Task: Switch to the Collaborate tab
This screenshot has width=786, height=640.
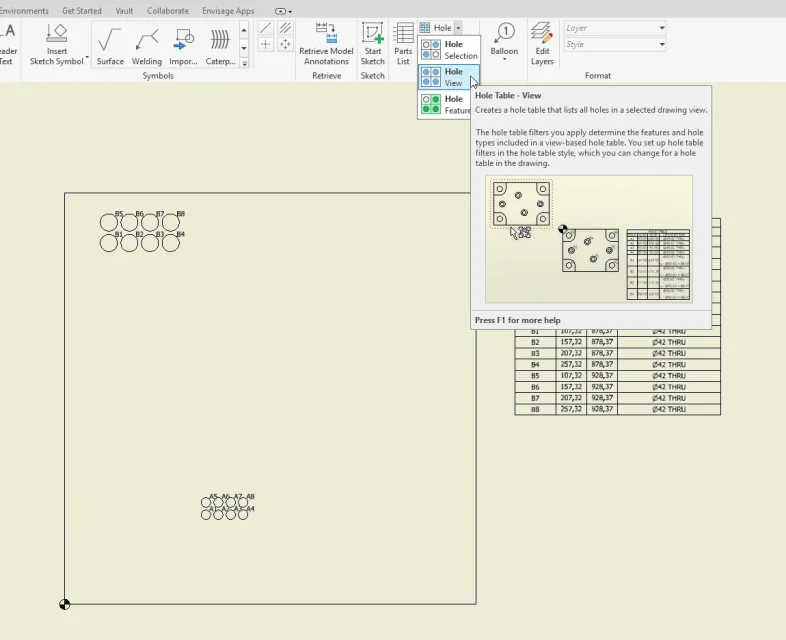Action: 168,11
